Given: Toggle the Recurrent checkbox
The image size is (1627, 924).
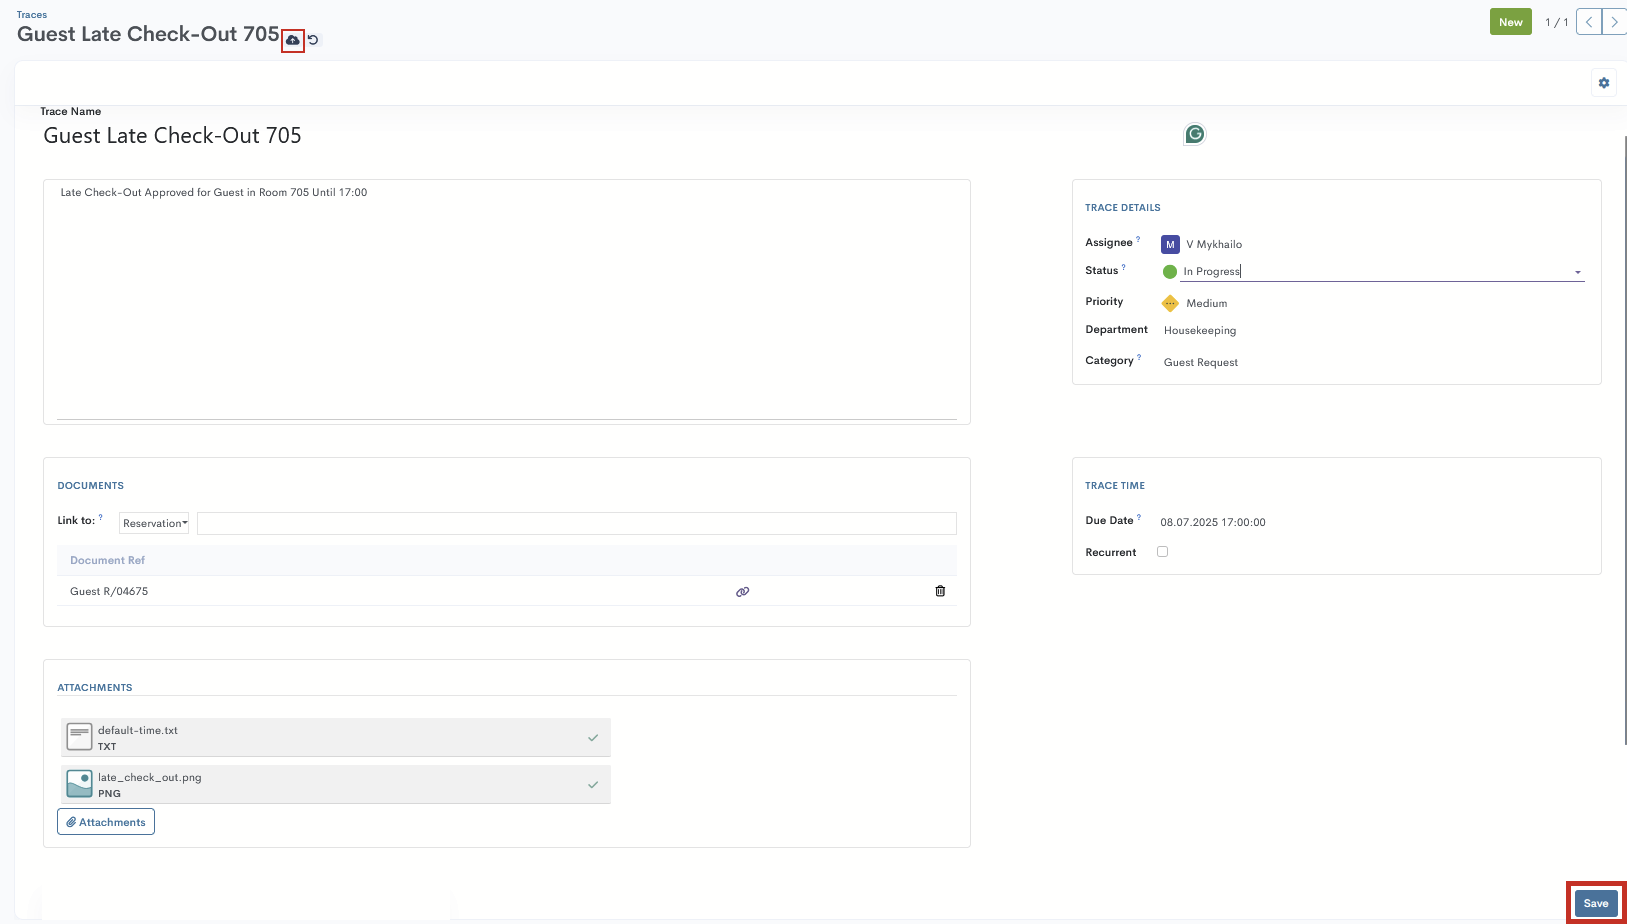Looking at the screenshot, I should [x=1162, y=551].
